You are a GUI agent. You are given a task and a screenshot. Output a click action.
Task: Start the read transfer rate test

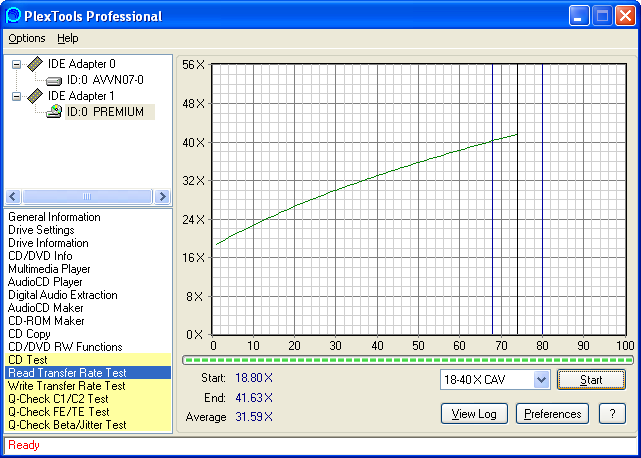[x=591, y=380]
